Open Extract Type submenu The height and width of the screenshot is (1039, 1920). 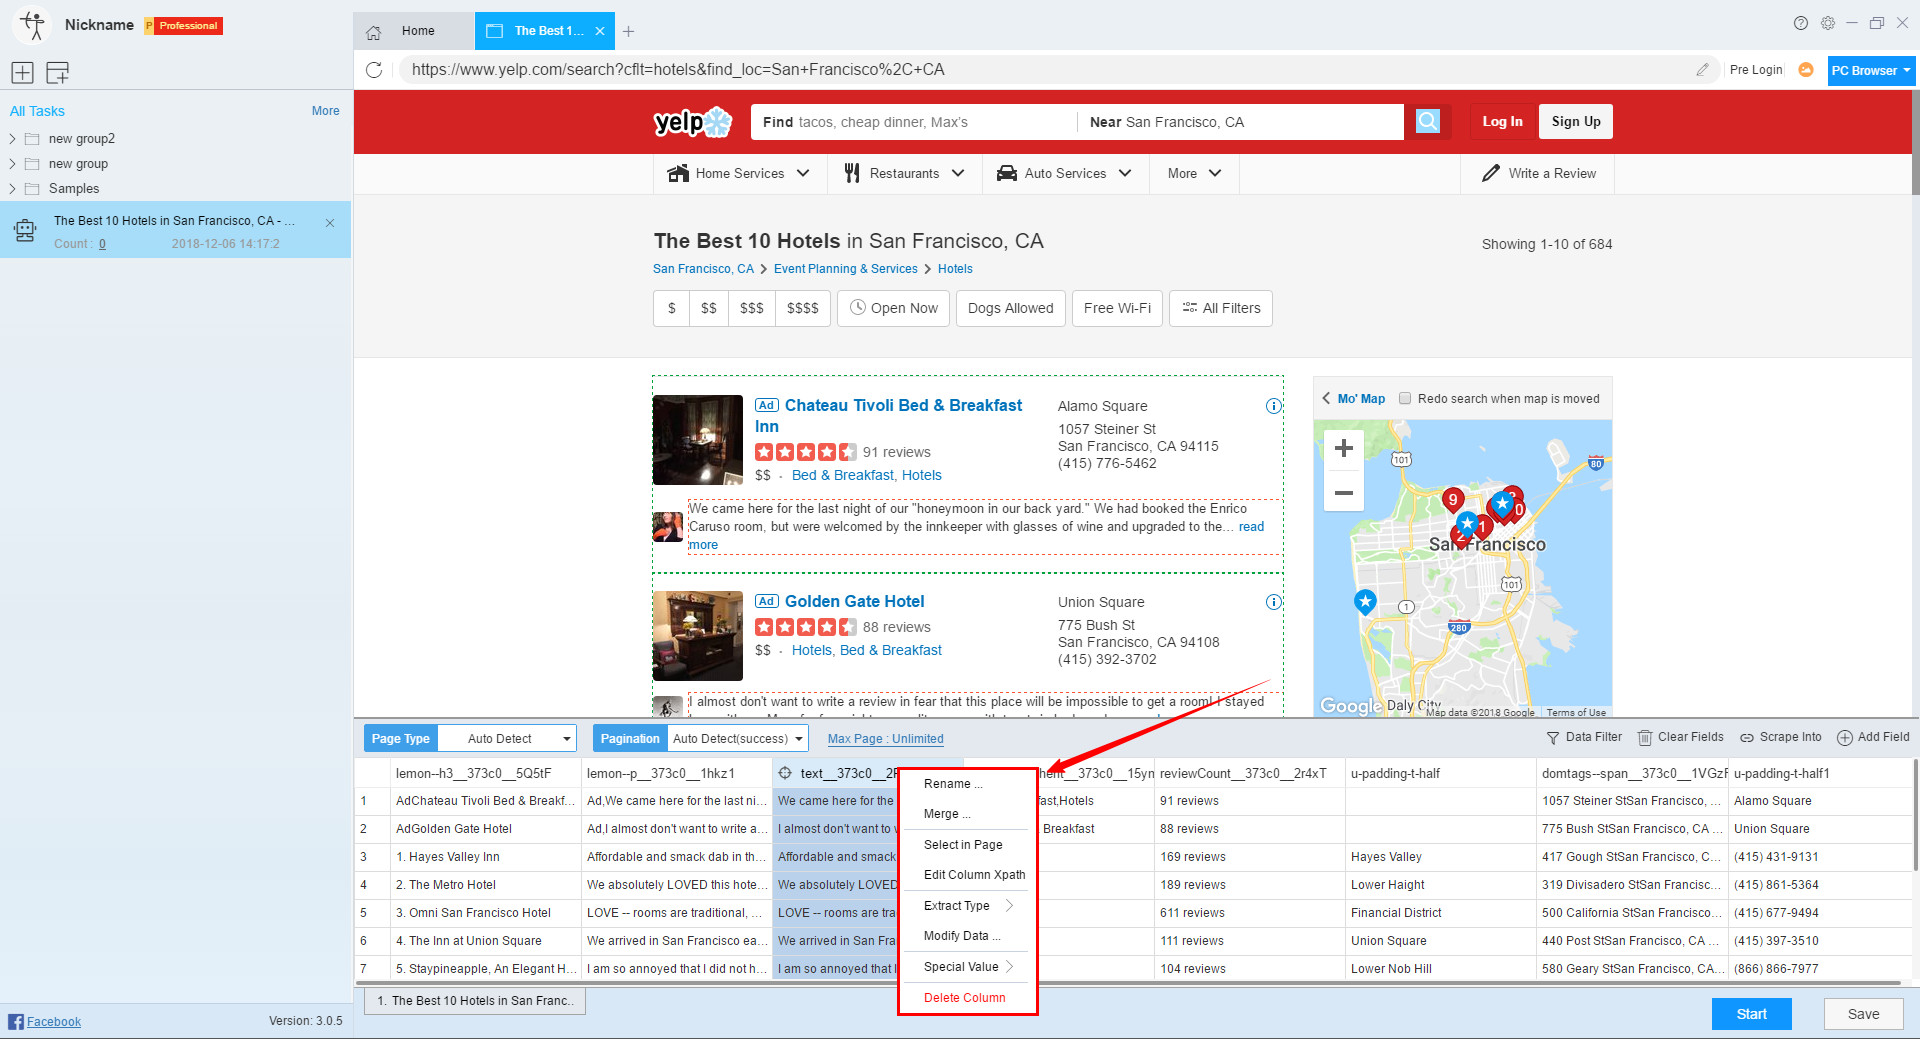tap(966, 906)
